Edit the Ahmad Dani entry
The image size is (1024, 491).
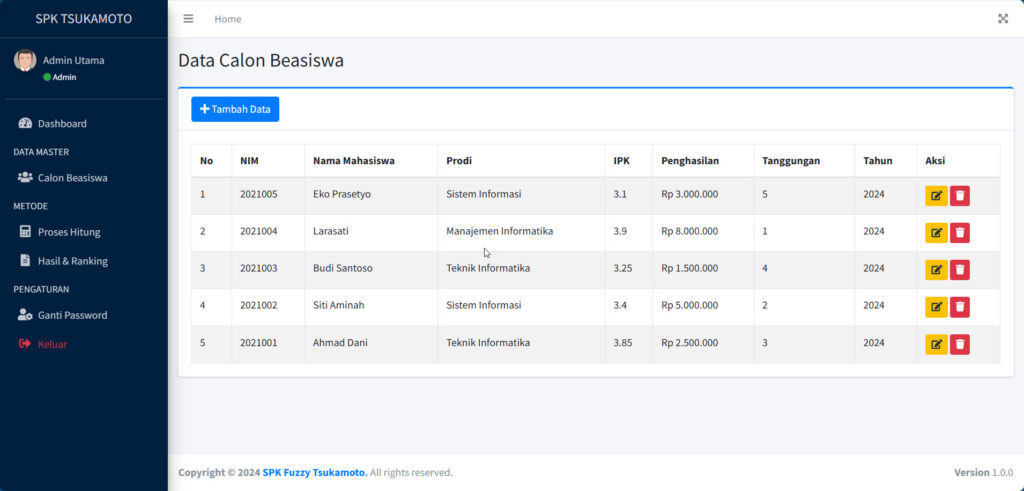(936, 344)
